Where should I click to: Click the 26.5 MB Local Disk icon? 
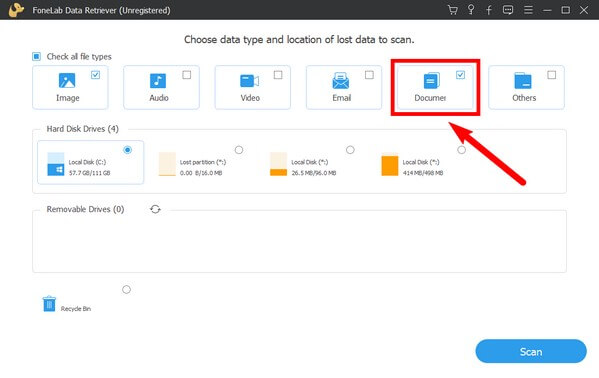tap(278, 164)
